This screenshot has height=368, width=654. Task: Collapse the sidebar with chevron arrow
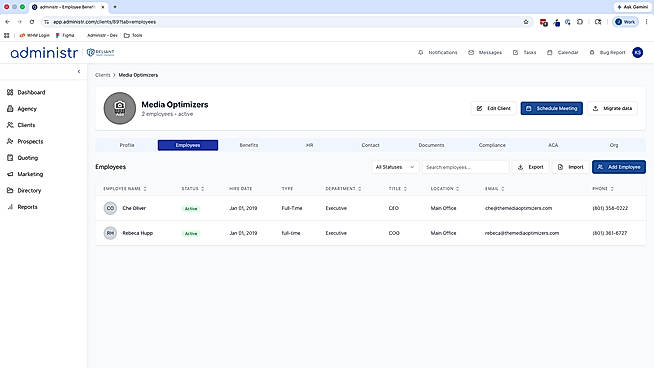click(79, 71)
